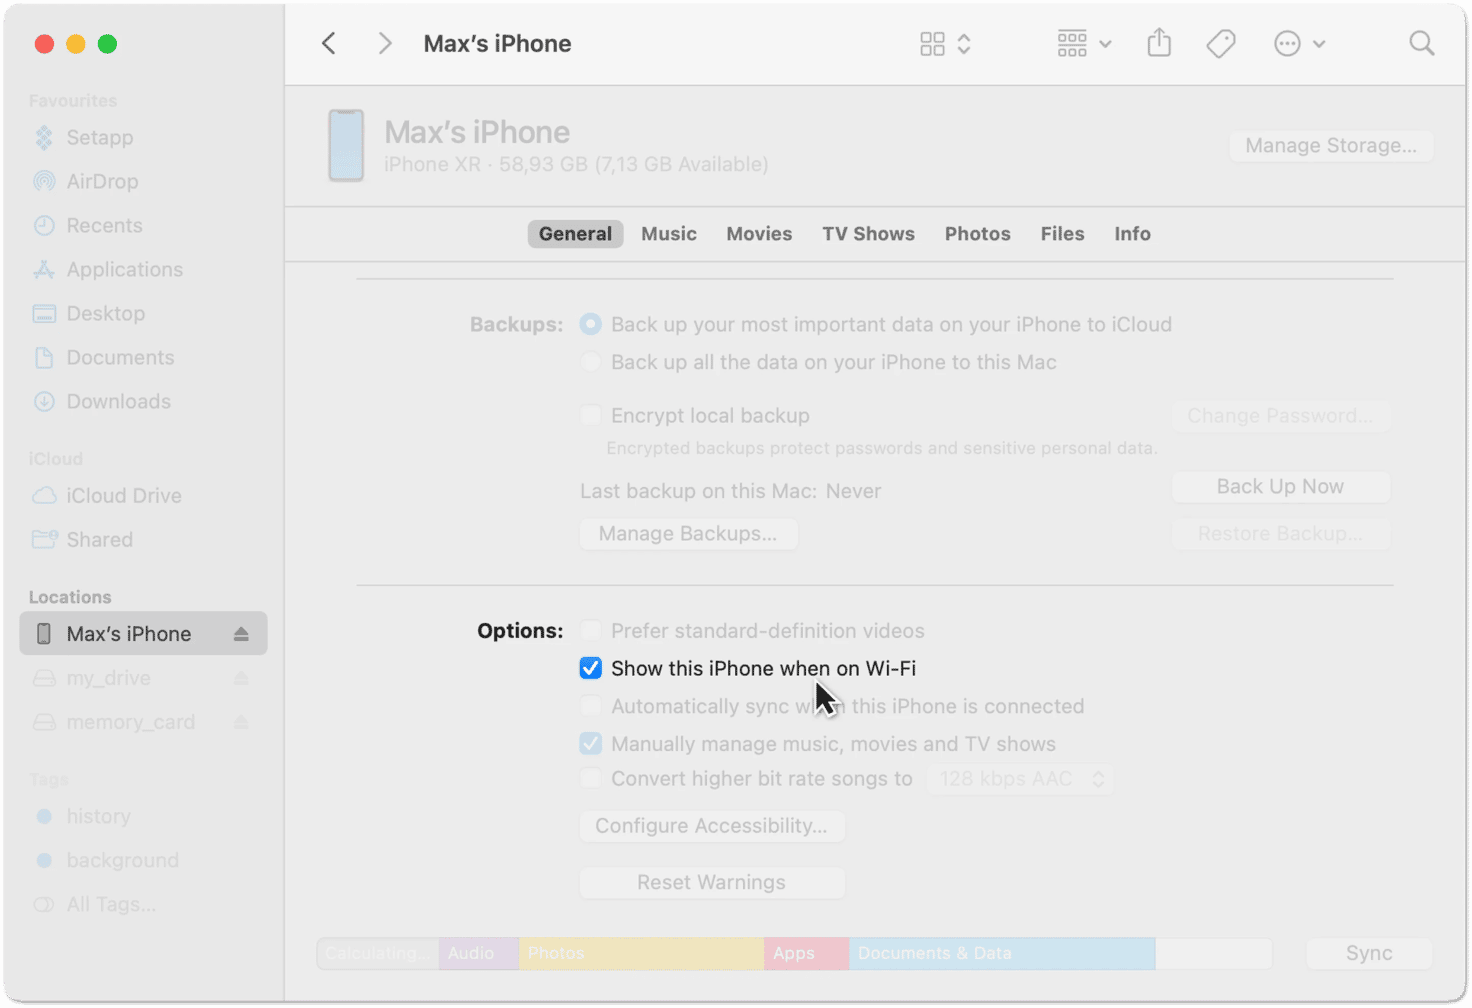Open the group-by grid icon menu
The height and width of the screenshot is (1008, 1472).
coord(1072,44)
